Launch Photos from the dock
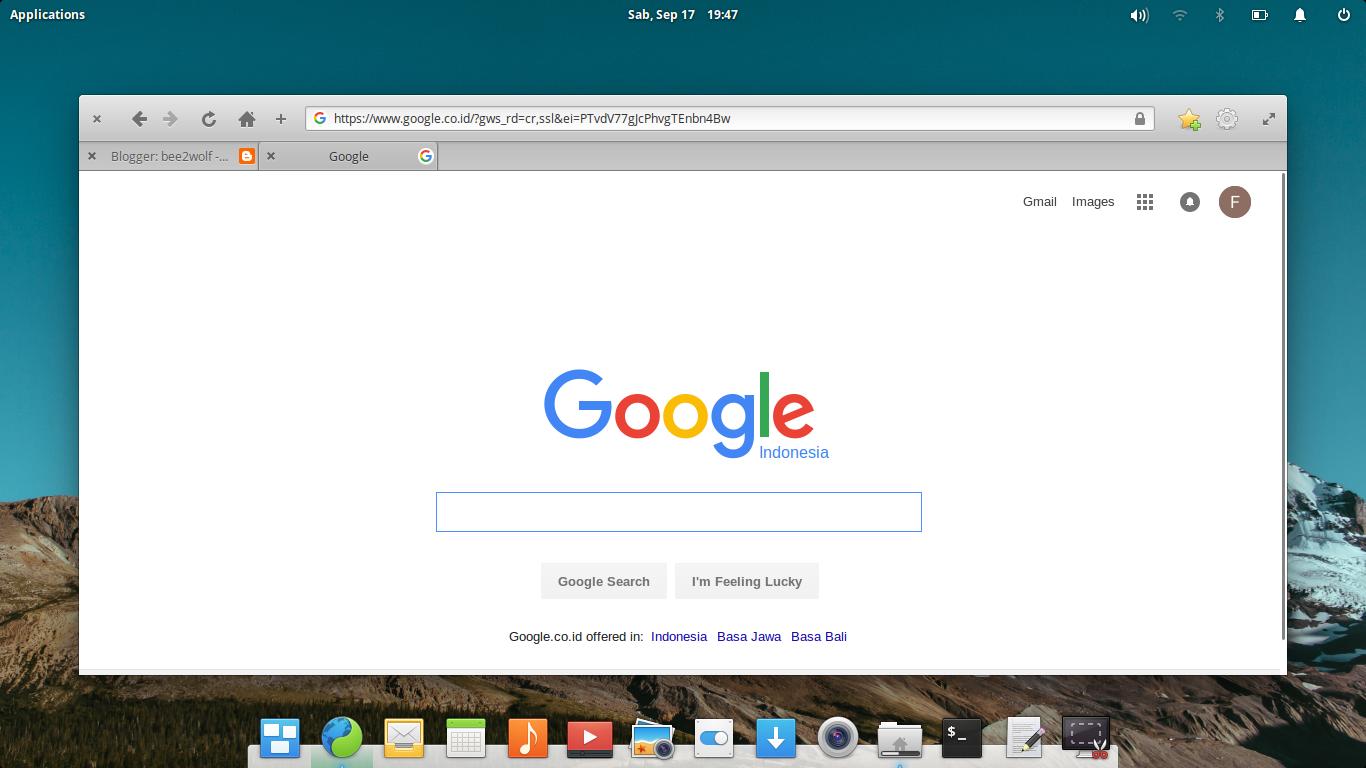Viewport: 1366px width, 768px height. point(652,739)
